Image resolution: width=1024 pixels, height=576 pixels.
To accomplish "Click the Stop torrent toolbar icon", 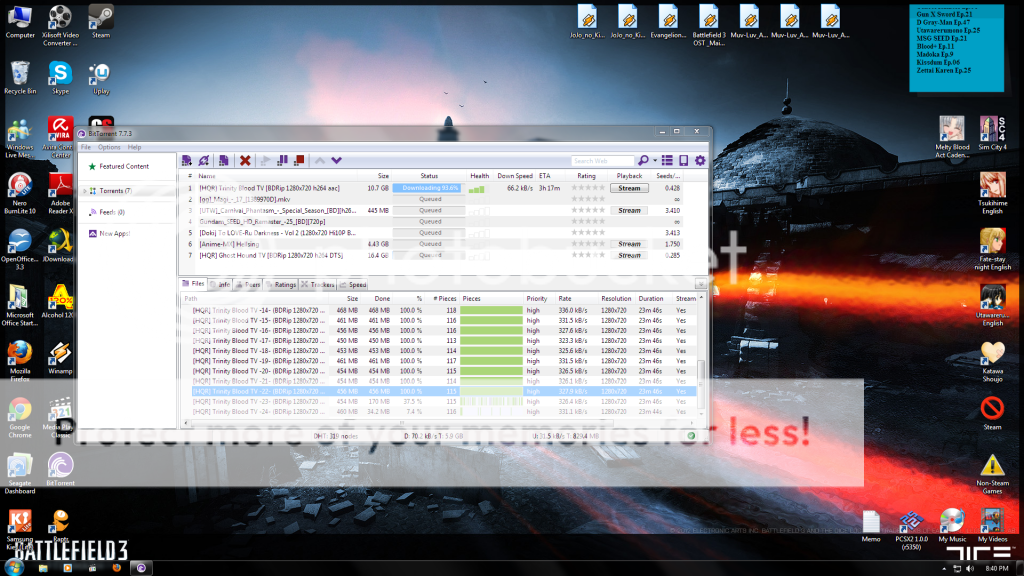I will pos(298,160).
